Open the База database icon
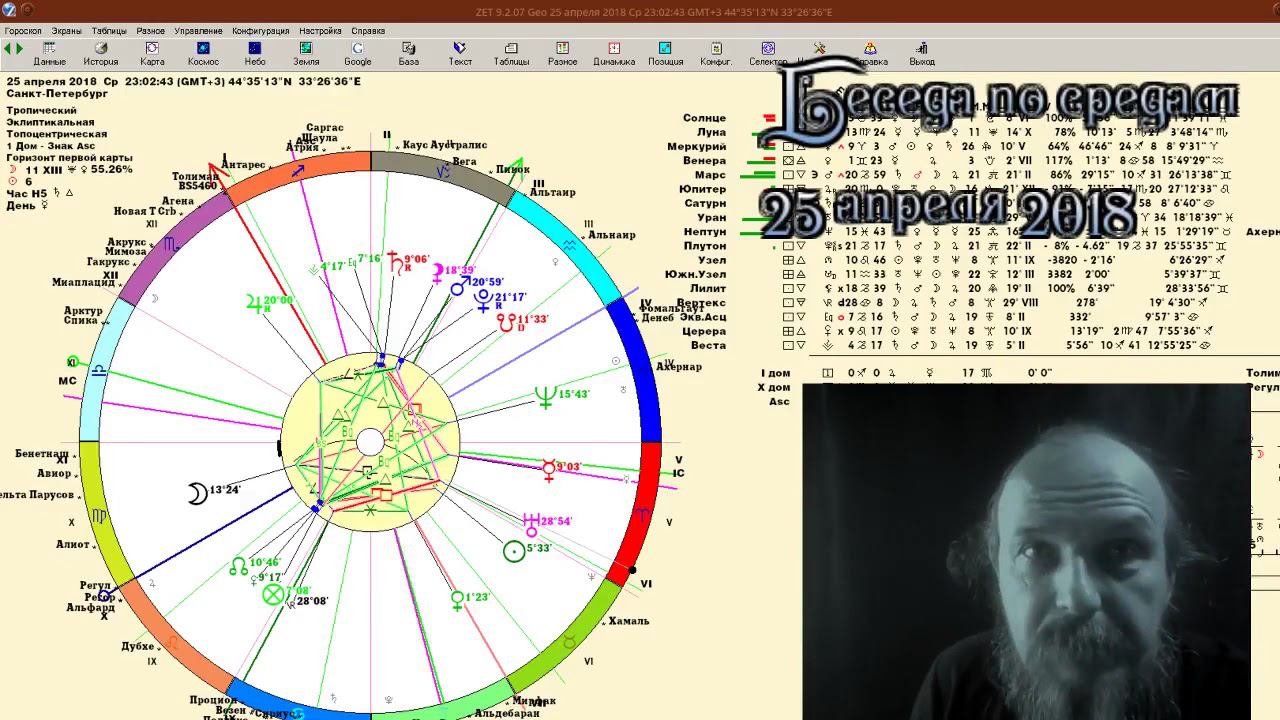The height and width of the screenshot is (720, 1280). [x=409, y=54]
